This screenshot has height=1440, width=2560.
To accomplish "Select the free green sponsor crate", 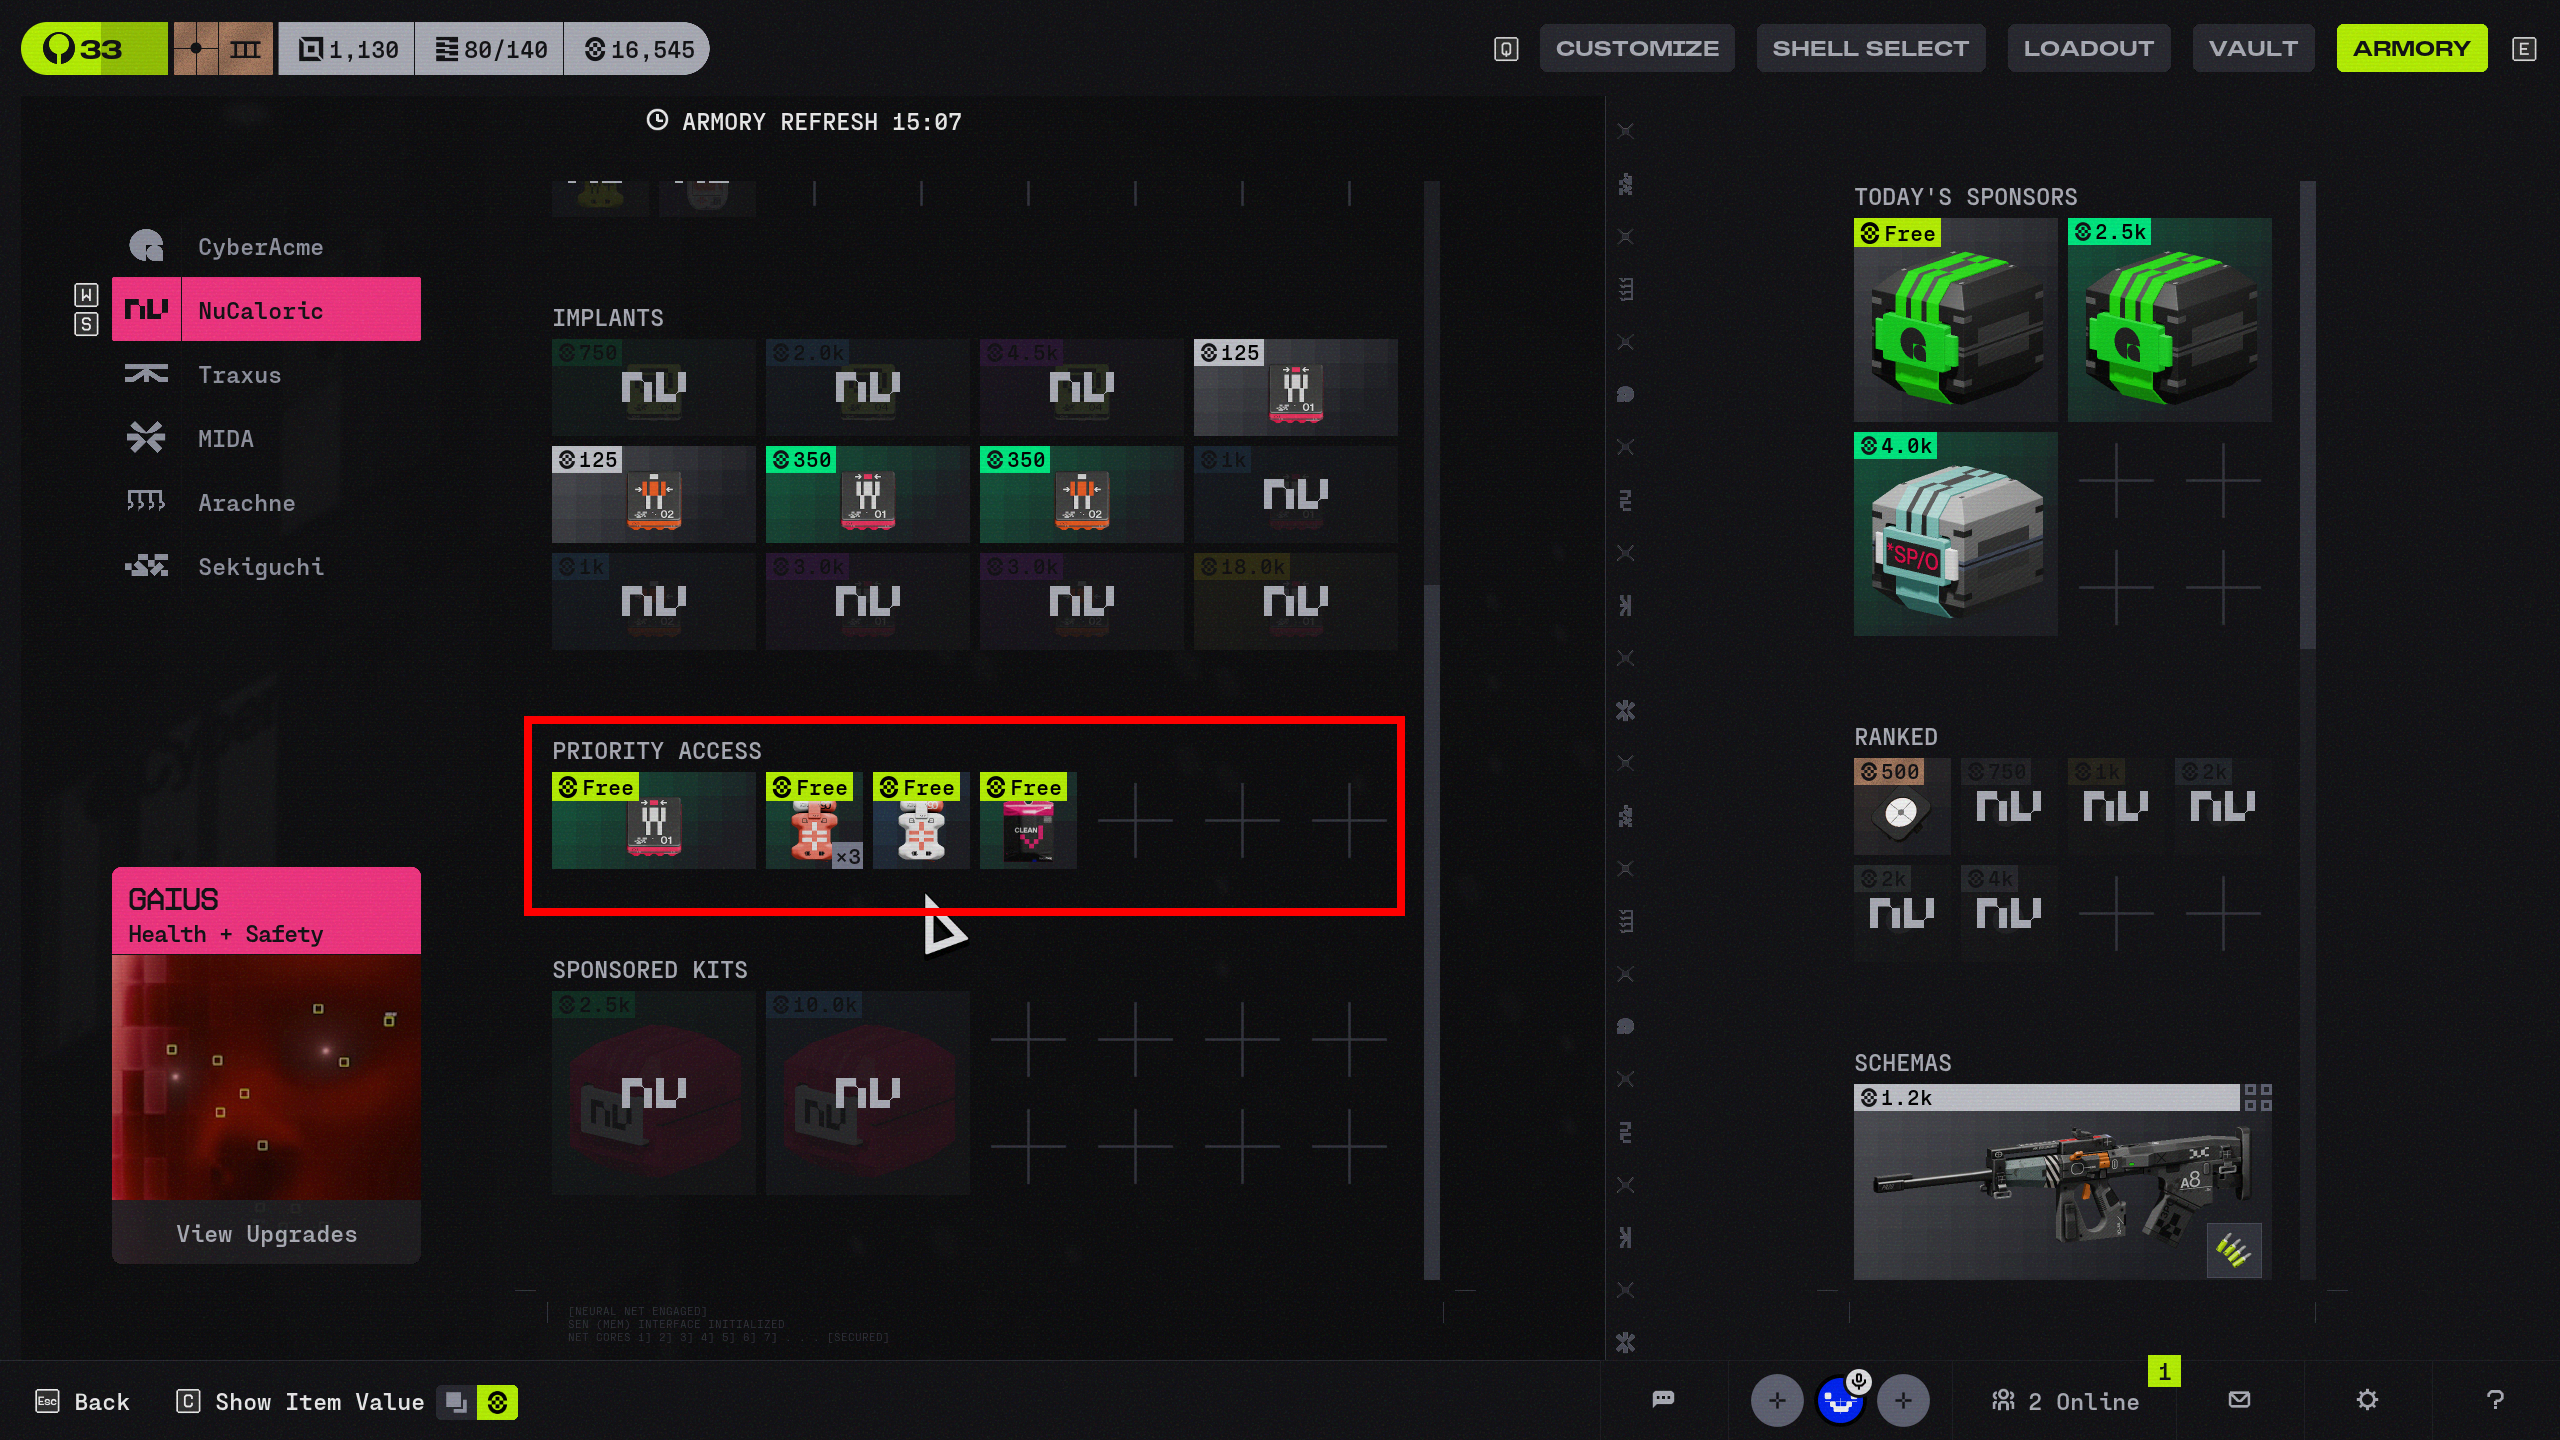I will (1954, 320).
